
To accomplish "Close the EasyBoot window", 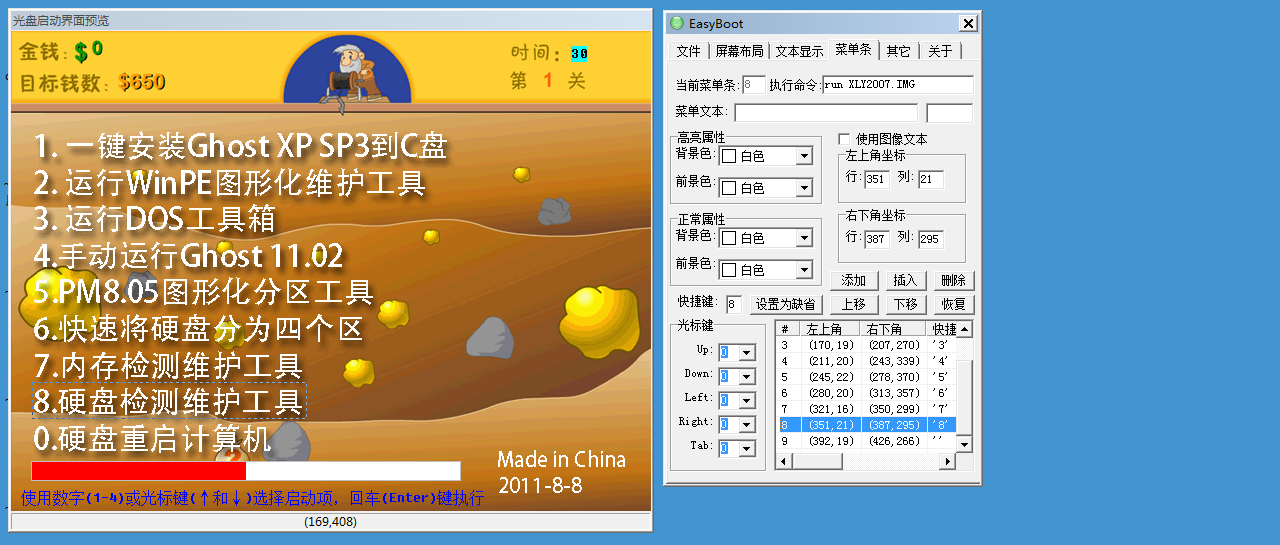I will click(x=968, y=23).
